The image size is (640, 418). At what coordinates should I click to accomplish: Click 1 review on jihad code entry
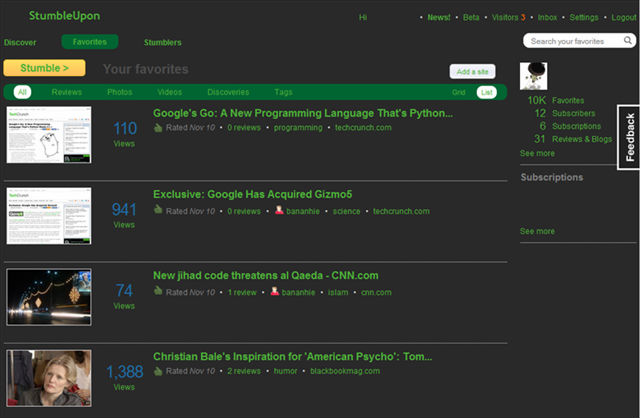tap(242, 293)
